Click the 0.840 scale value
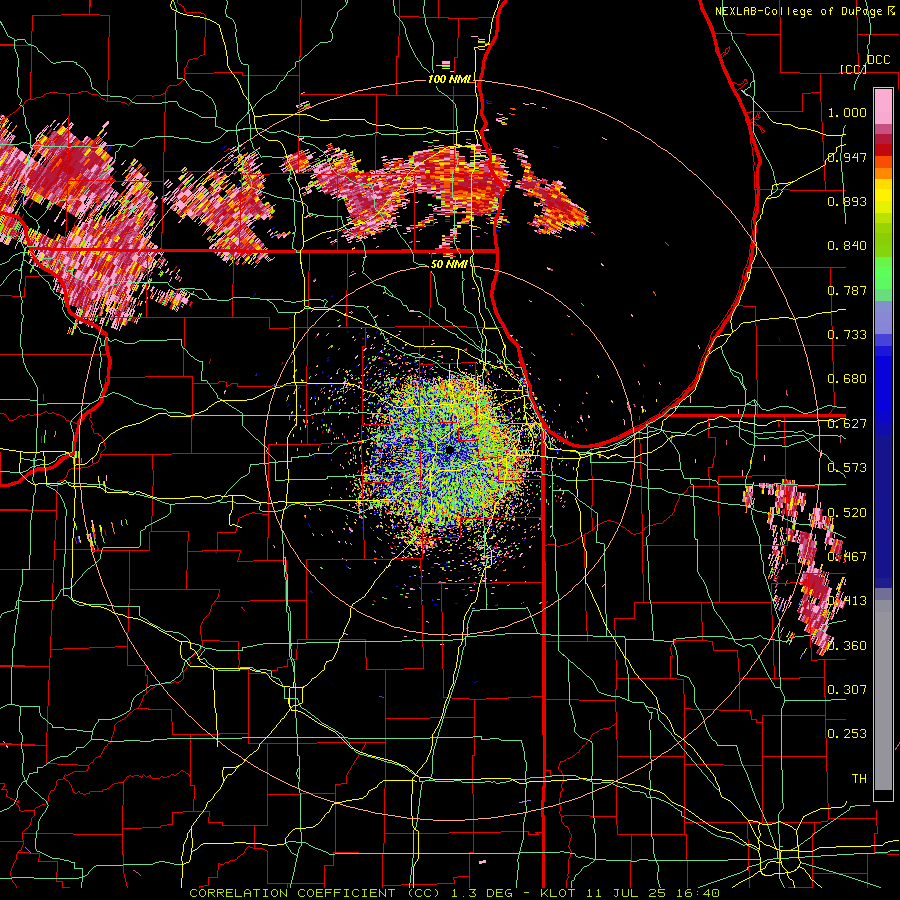 click(847, 246)
